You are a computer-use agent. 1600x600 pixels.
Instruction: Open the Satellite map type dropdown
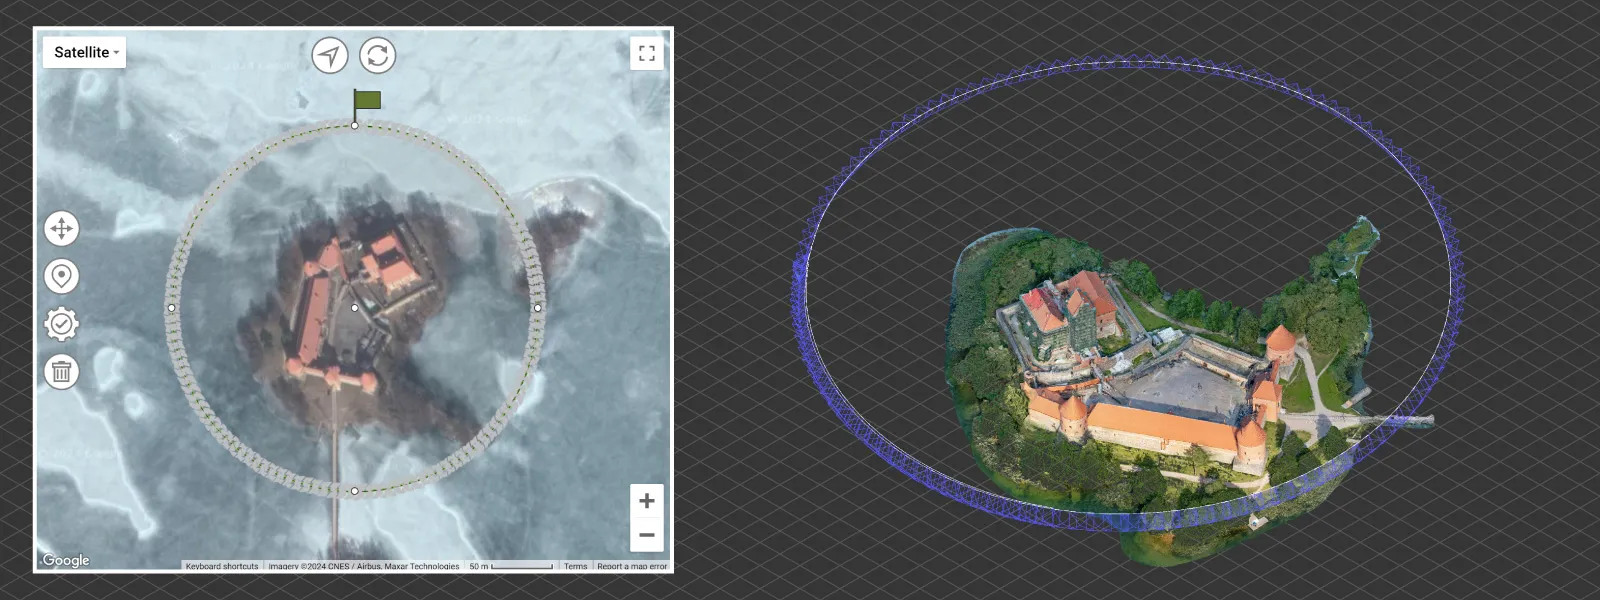click(x=84, y=52)
